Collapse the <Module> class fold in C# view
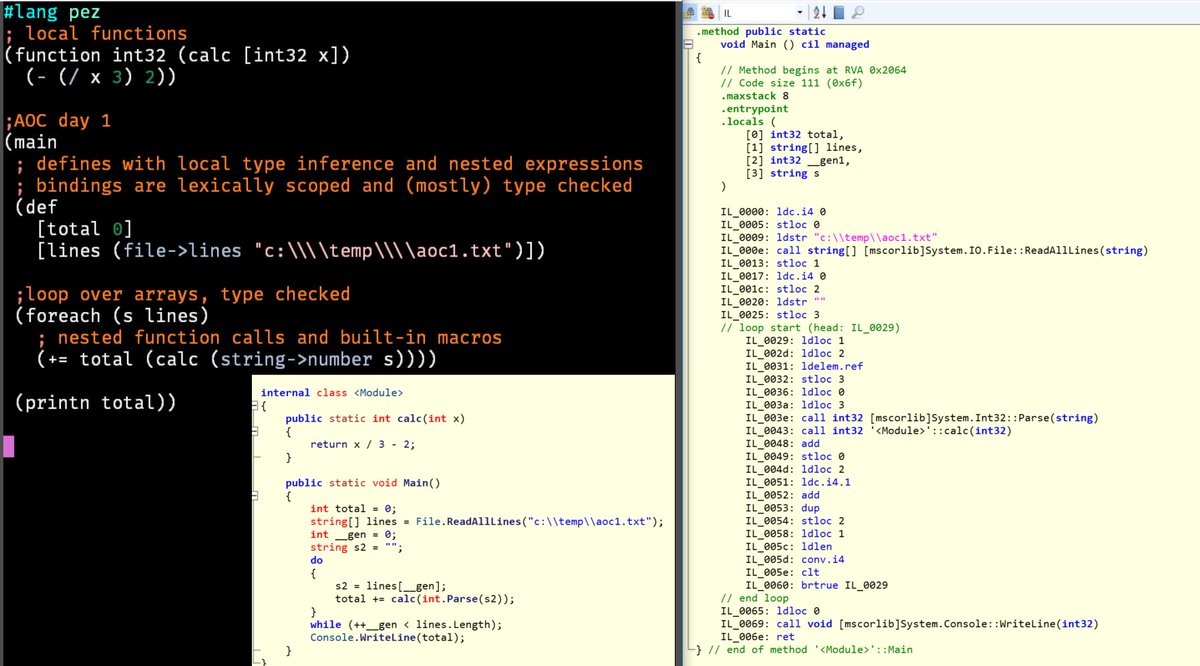 (256, 407)
